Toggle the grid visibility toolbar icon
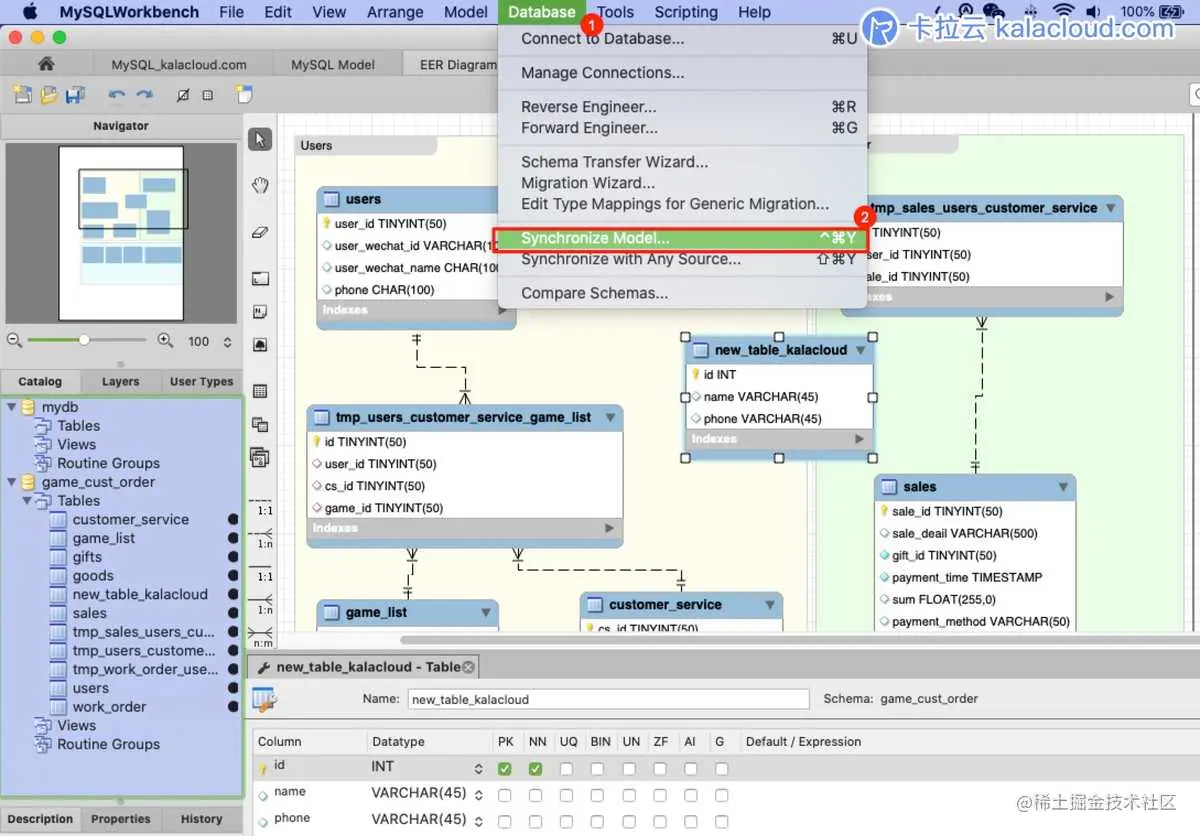This screenshot has height=836, width=1200. click(182, 96)
